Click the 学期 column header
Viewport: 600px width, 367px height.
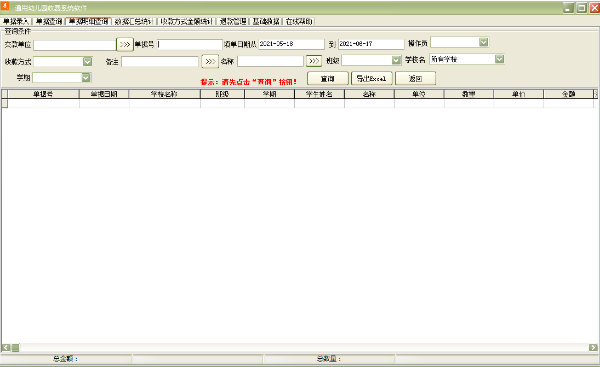269,94
